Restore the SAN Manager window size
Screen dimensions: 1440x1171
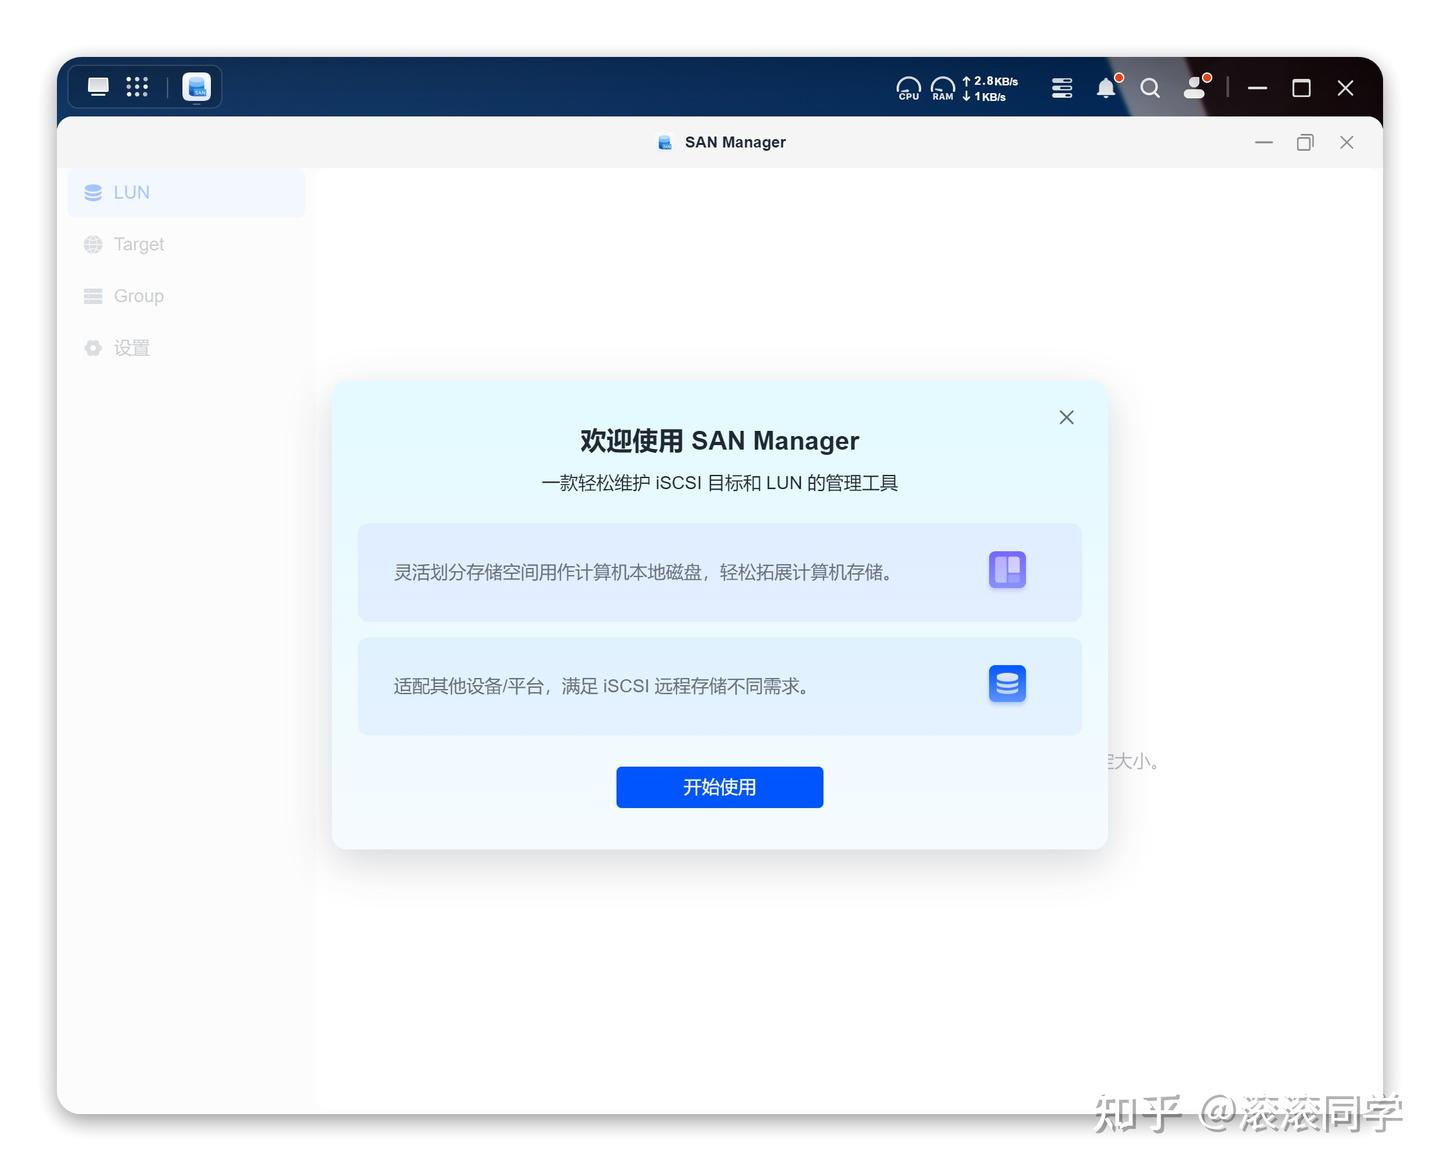(x=1305, y=142)
